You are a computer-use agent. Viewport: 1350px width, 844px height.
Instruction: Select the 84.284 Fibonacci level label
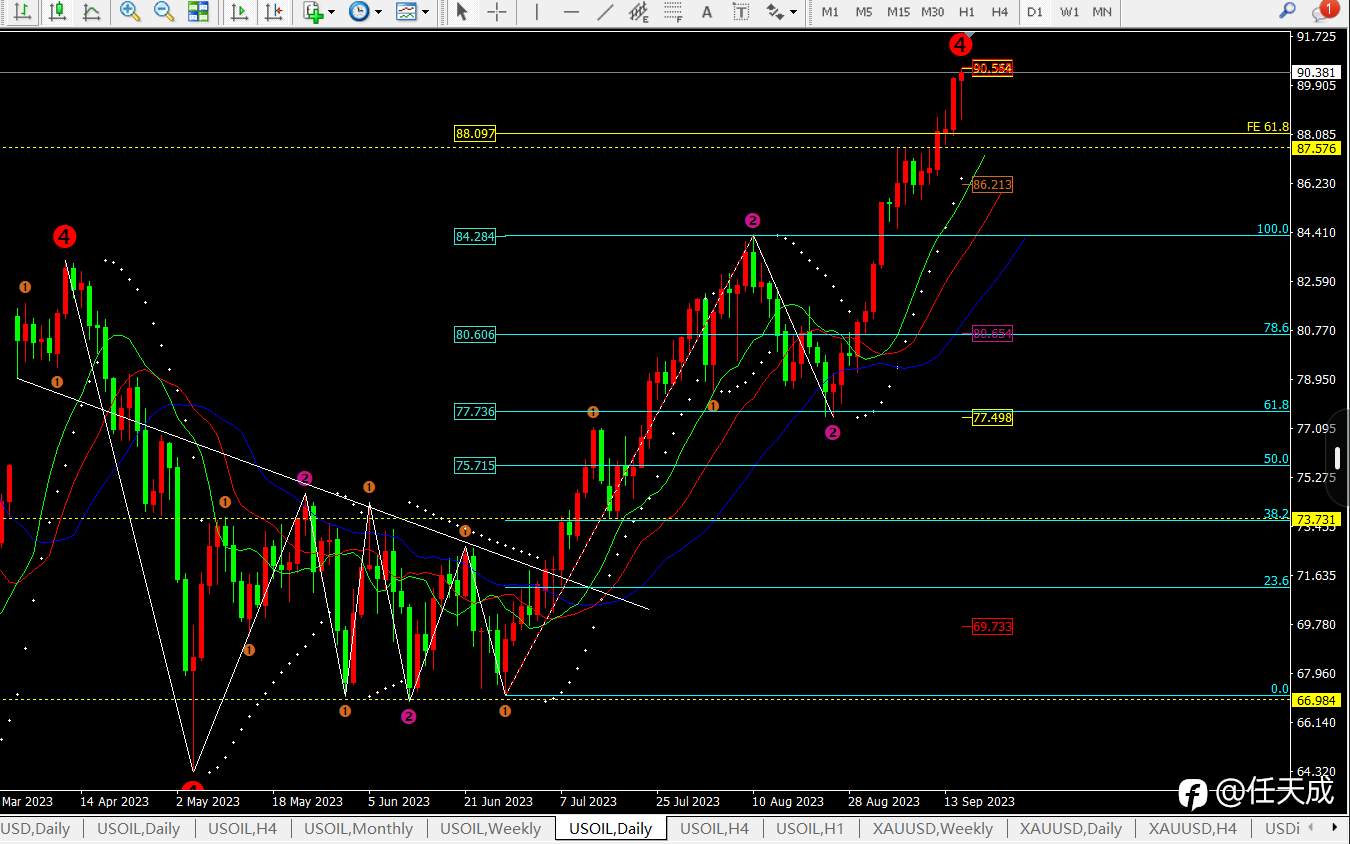tap(475, 237)
